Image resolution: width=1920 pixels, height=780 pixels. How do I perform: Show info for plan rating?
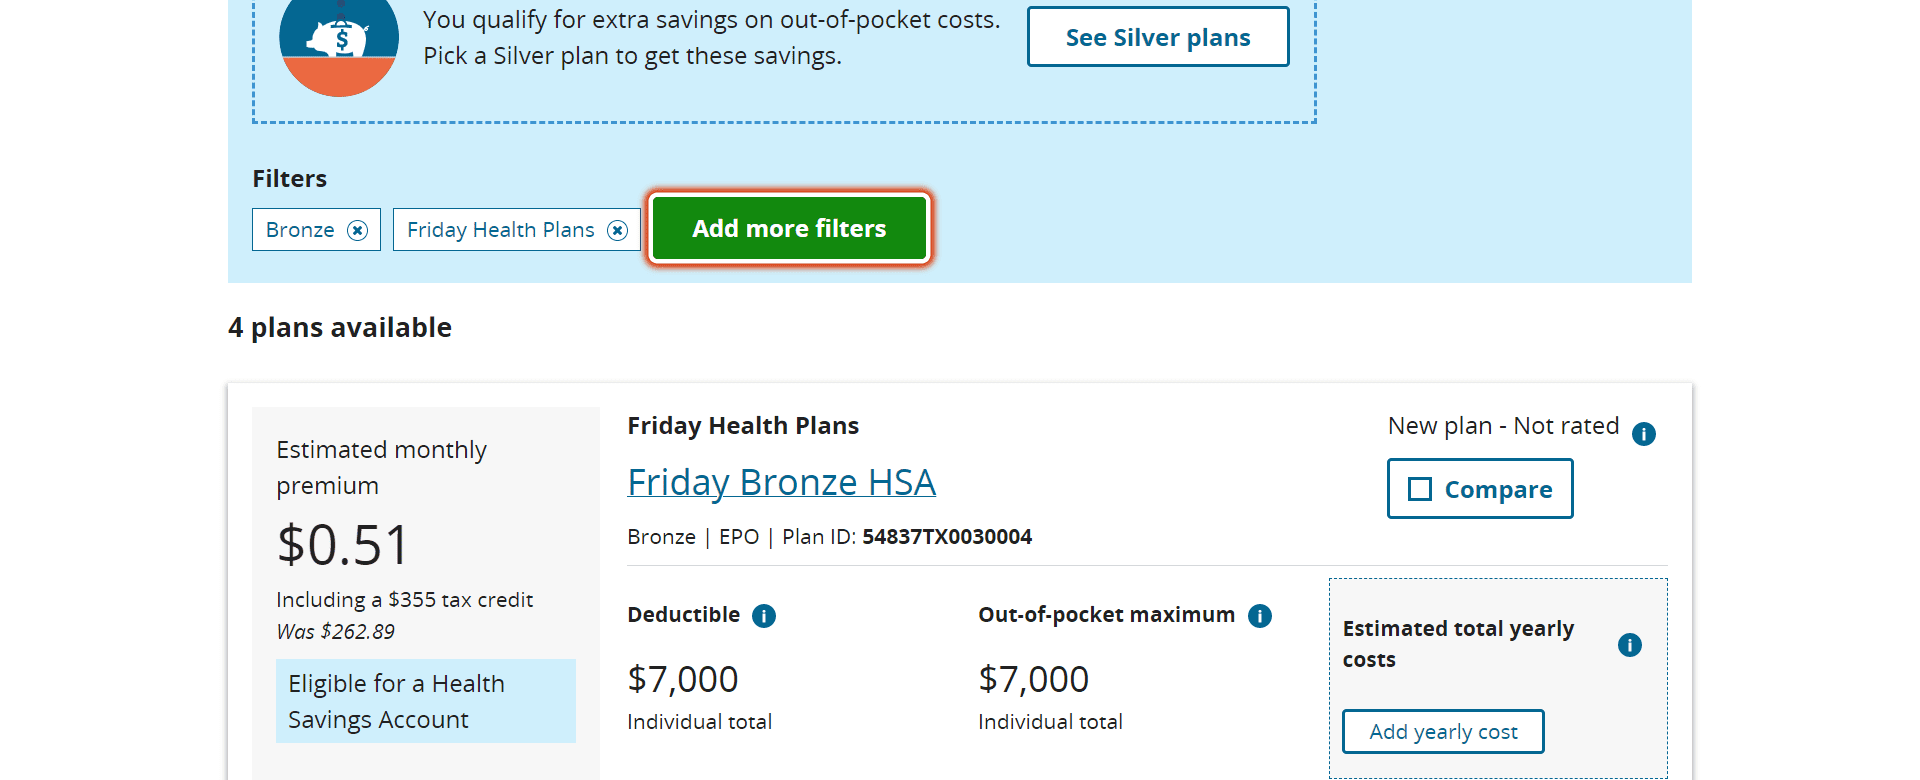[x=1644, y=434]
